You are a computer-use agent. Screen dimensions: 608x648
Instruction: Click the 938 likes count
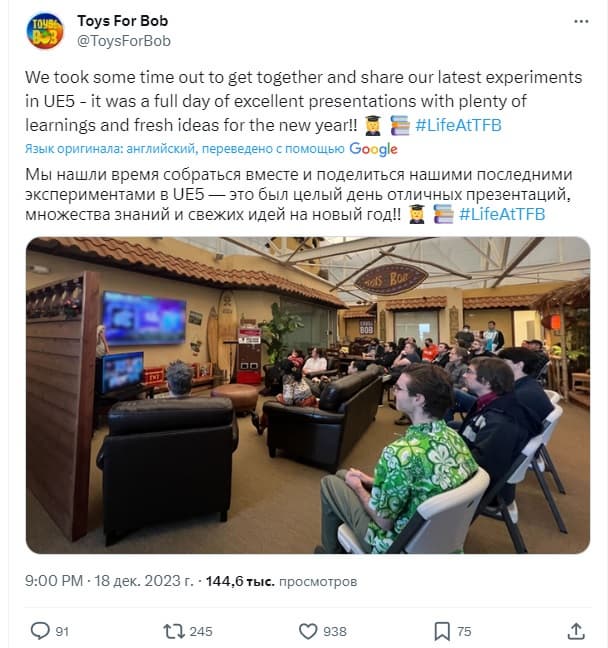[x=335, y=631]
